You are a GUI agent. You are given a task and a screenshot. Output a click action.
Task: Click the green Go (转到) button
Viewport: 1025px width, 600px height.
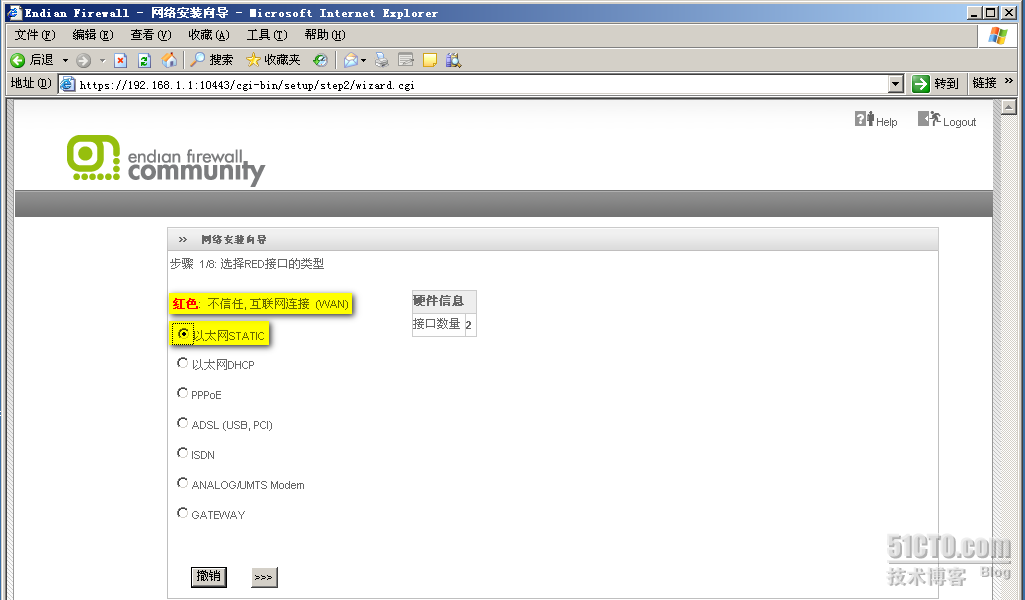[x=935, y=84]
